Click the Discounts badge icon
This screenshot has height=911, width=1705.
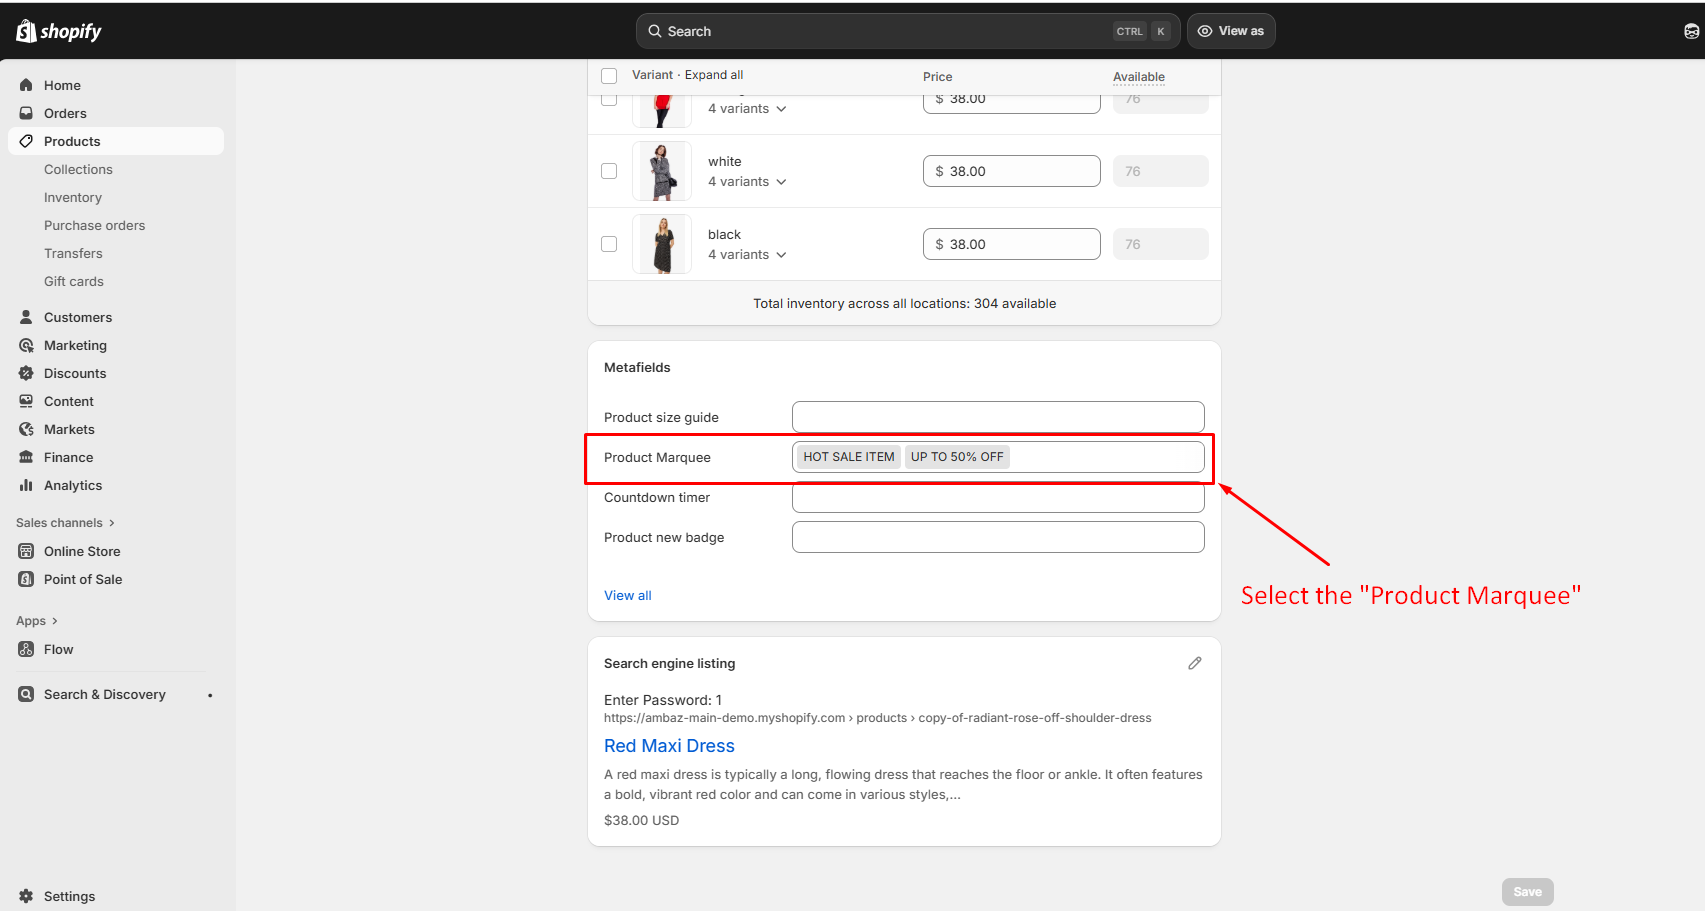tap(26, 373)
